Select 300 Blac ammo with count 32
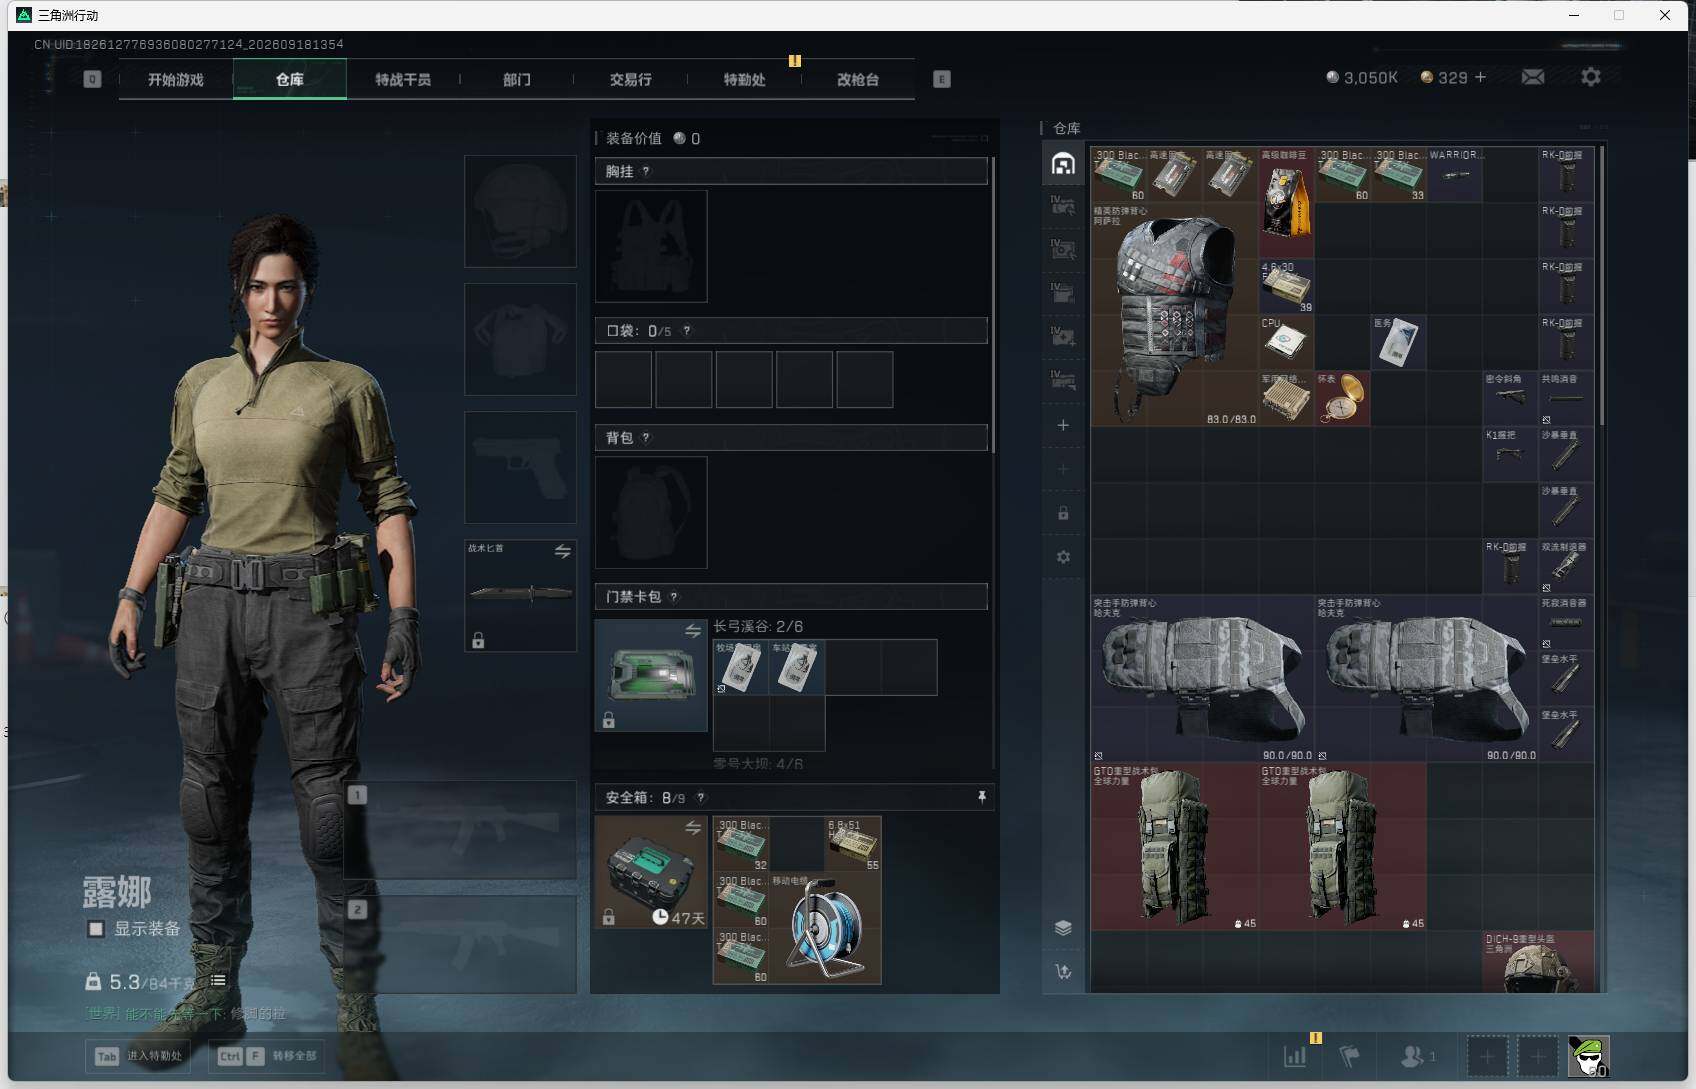 (x=741, y=844)
